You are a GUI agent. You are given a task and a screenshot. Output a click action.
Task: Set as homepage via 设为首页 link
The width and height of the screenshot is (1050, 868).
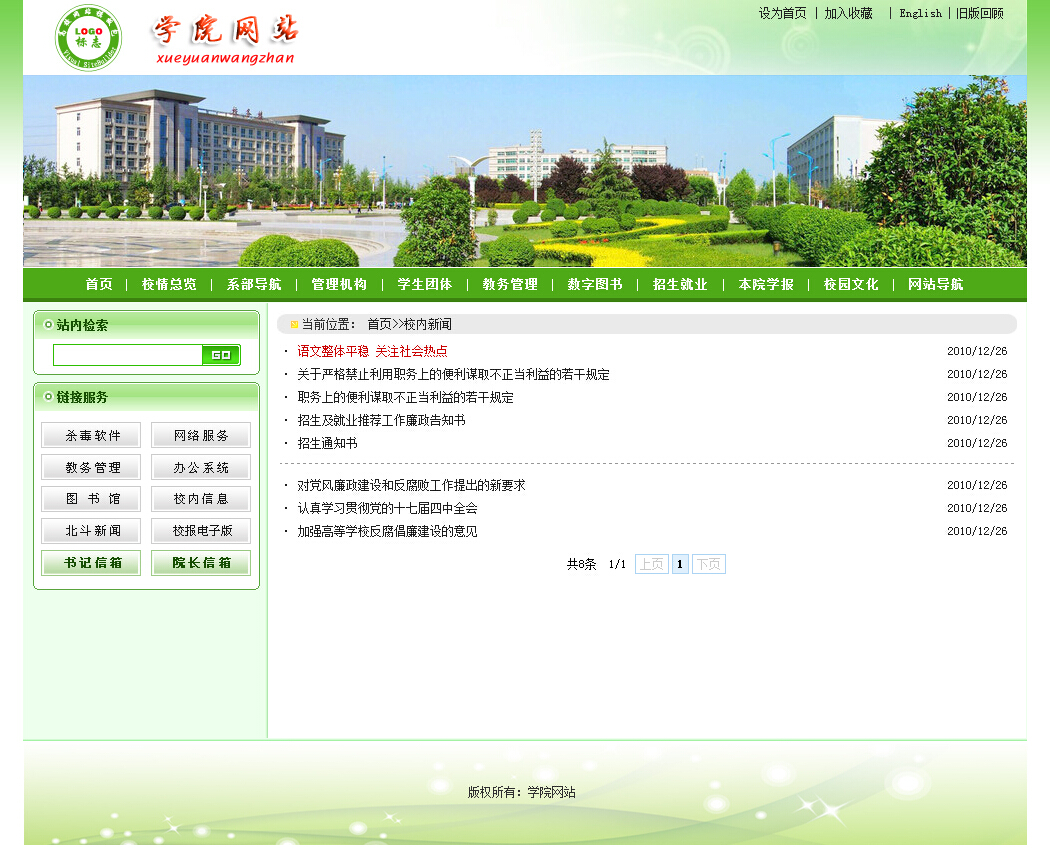[782, 13]
